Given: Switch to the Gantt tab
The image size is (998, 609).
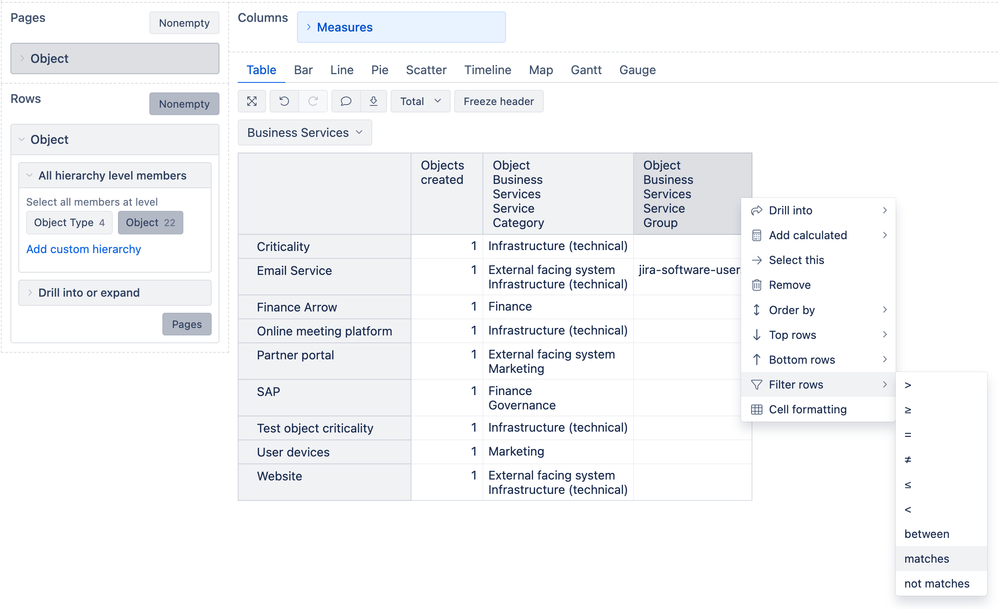Looking at the screenshot, I should [586, 70].
